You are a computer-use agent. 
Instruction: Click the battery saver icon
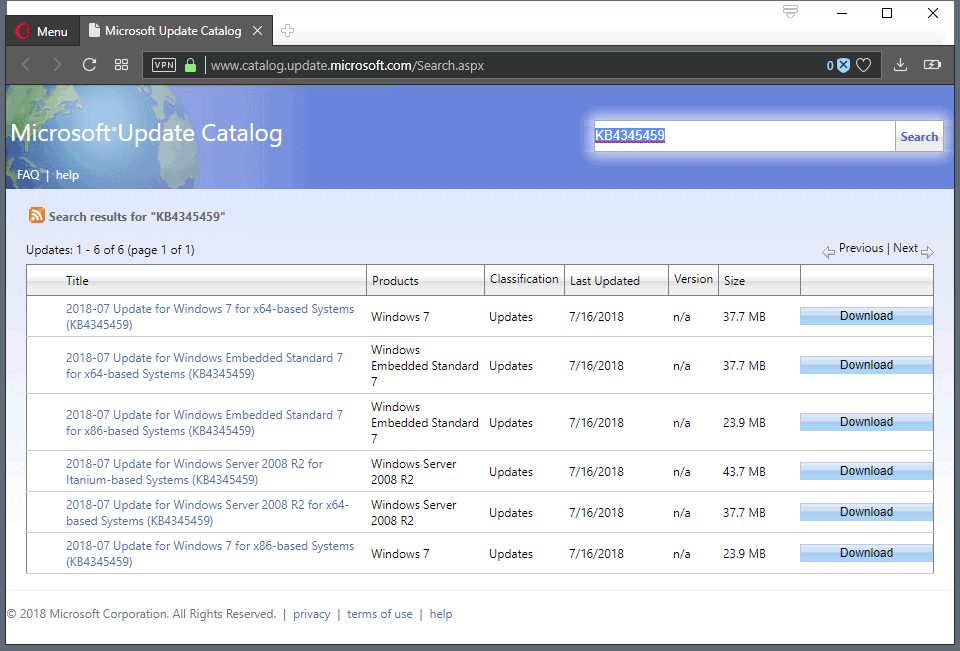click(932, 65)
